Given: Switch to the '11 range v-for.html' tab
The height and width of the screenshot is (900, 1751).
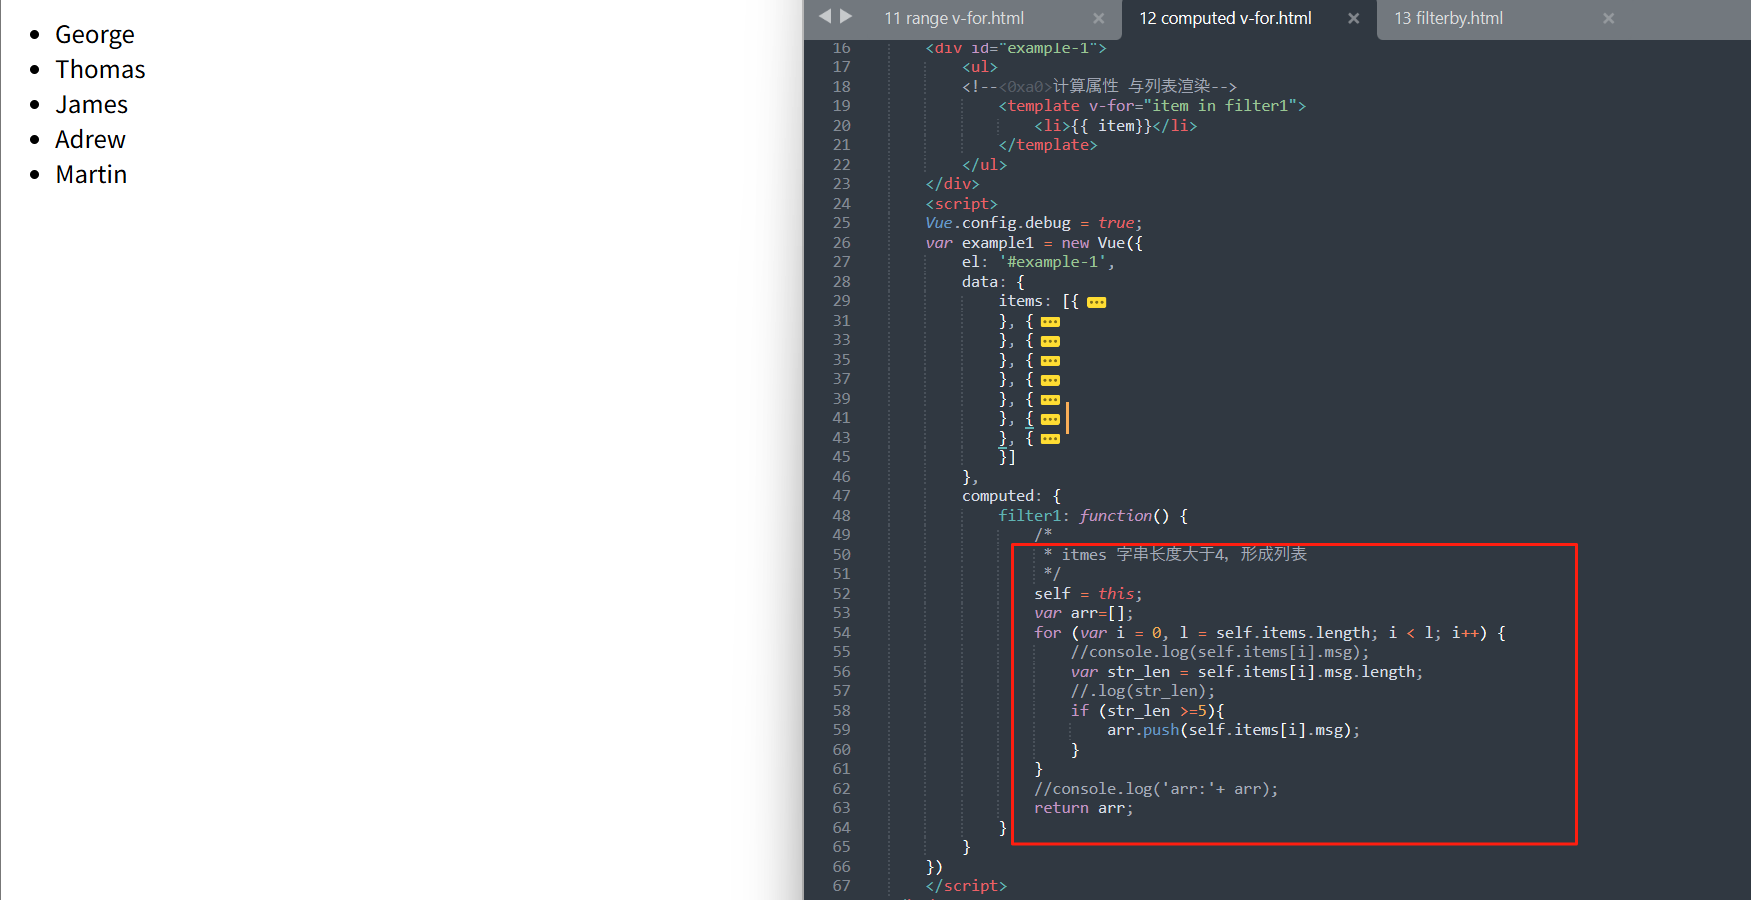Looking at the screenshot, I should pyautogui.click(x=954, y=18).
